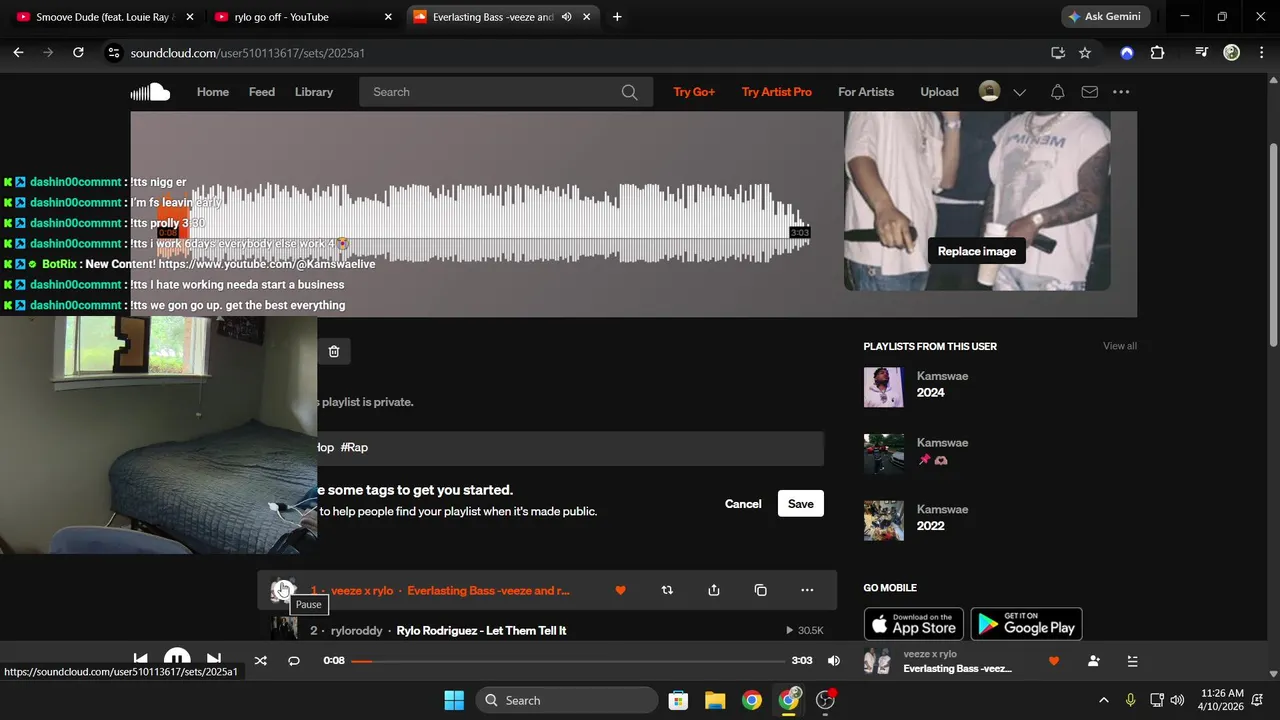Follow veeze x rylo from player
This screenshot has width=1280, height=720.
click(1093, 661)
